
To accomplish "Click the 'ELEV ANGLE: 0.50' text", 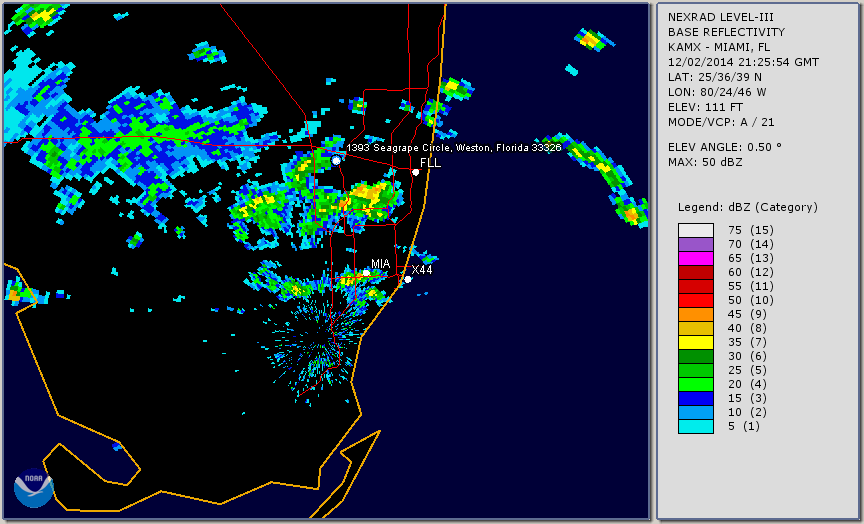I will click(725, 147).
